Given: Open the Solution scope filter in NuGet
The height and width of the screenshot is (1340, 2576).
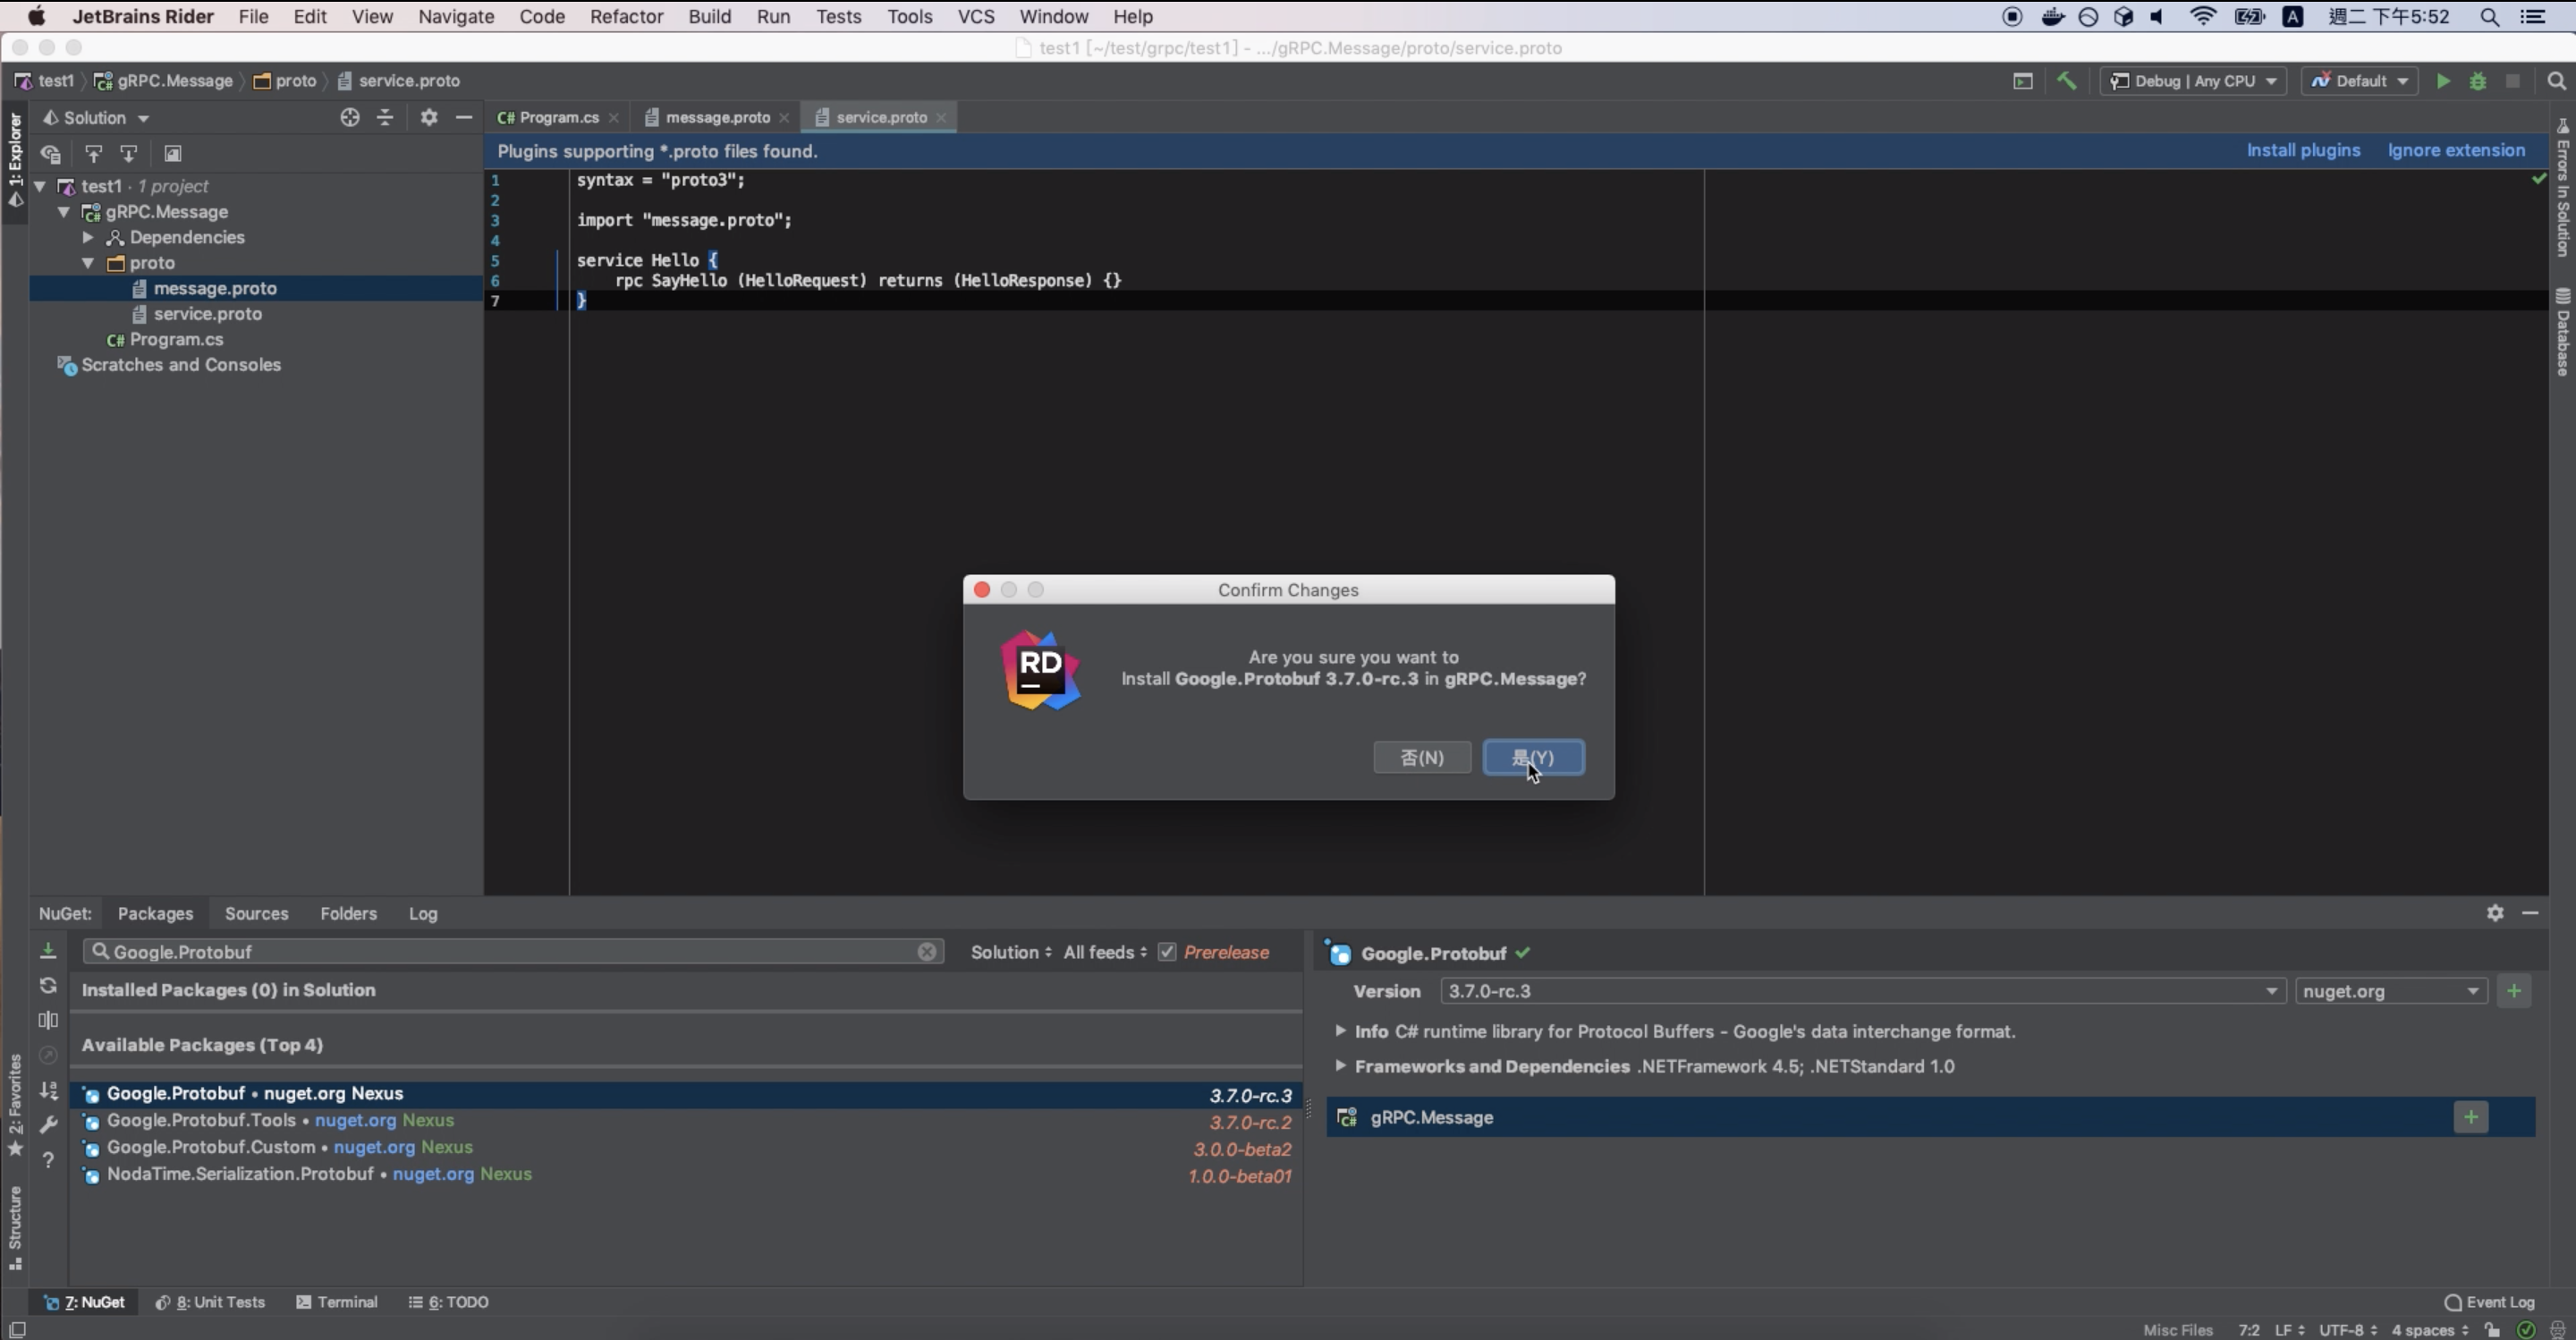Looking at the screenshot, I should (1010, 952).
